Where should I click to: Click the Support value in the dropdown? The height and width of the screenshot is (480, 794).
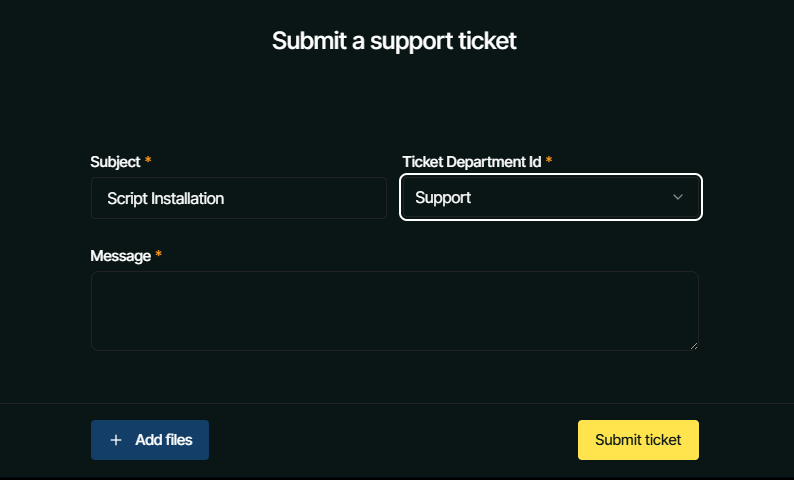[x=443, y=198]
